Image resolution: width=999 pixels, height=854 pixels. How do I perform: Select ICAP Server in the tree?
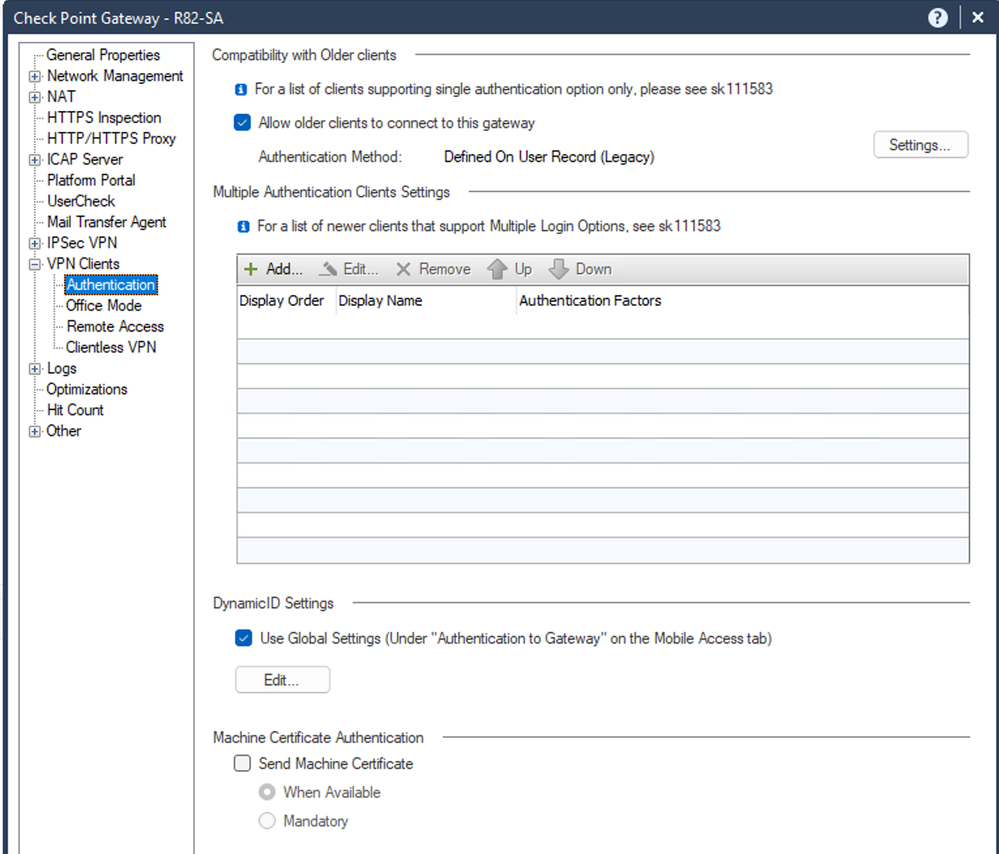tap(85, 159)
